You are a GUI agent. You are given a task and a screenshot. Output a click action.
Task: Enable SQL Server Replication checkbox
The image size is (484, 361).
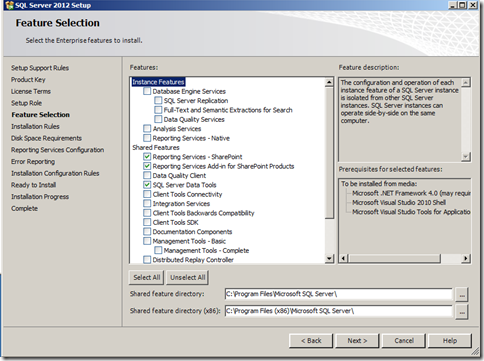[x=158, y=101]
